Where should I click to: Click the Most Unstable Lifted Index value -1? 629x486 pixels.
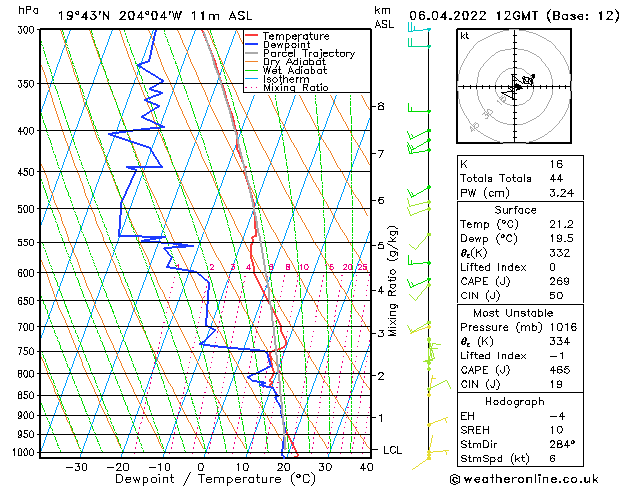coord(557,356)
